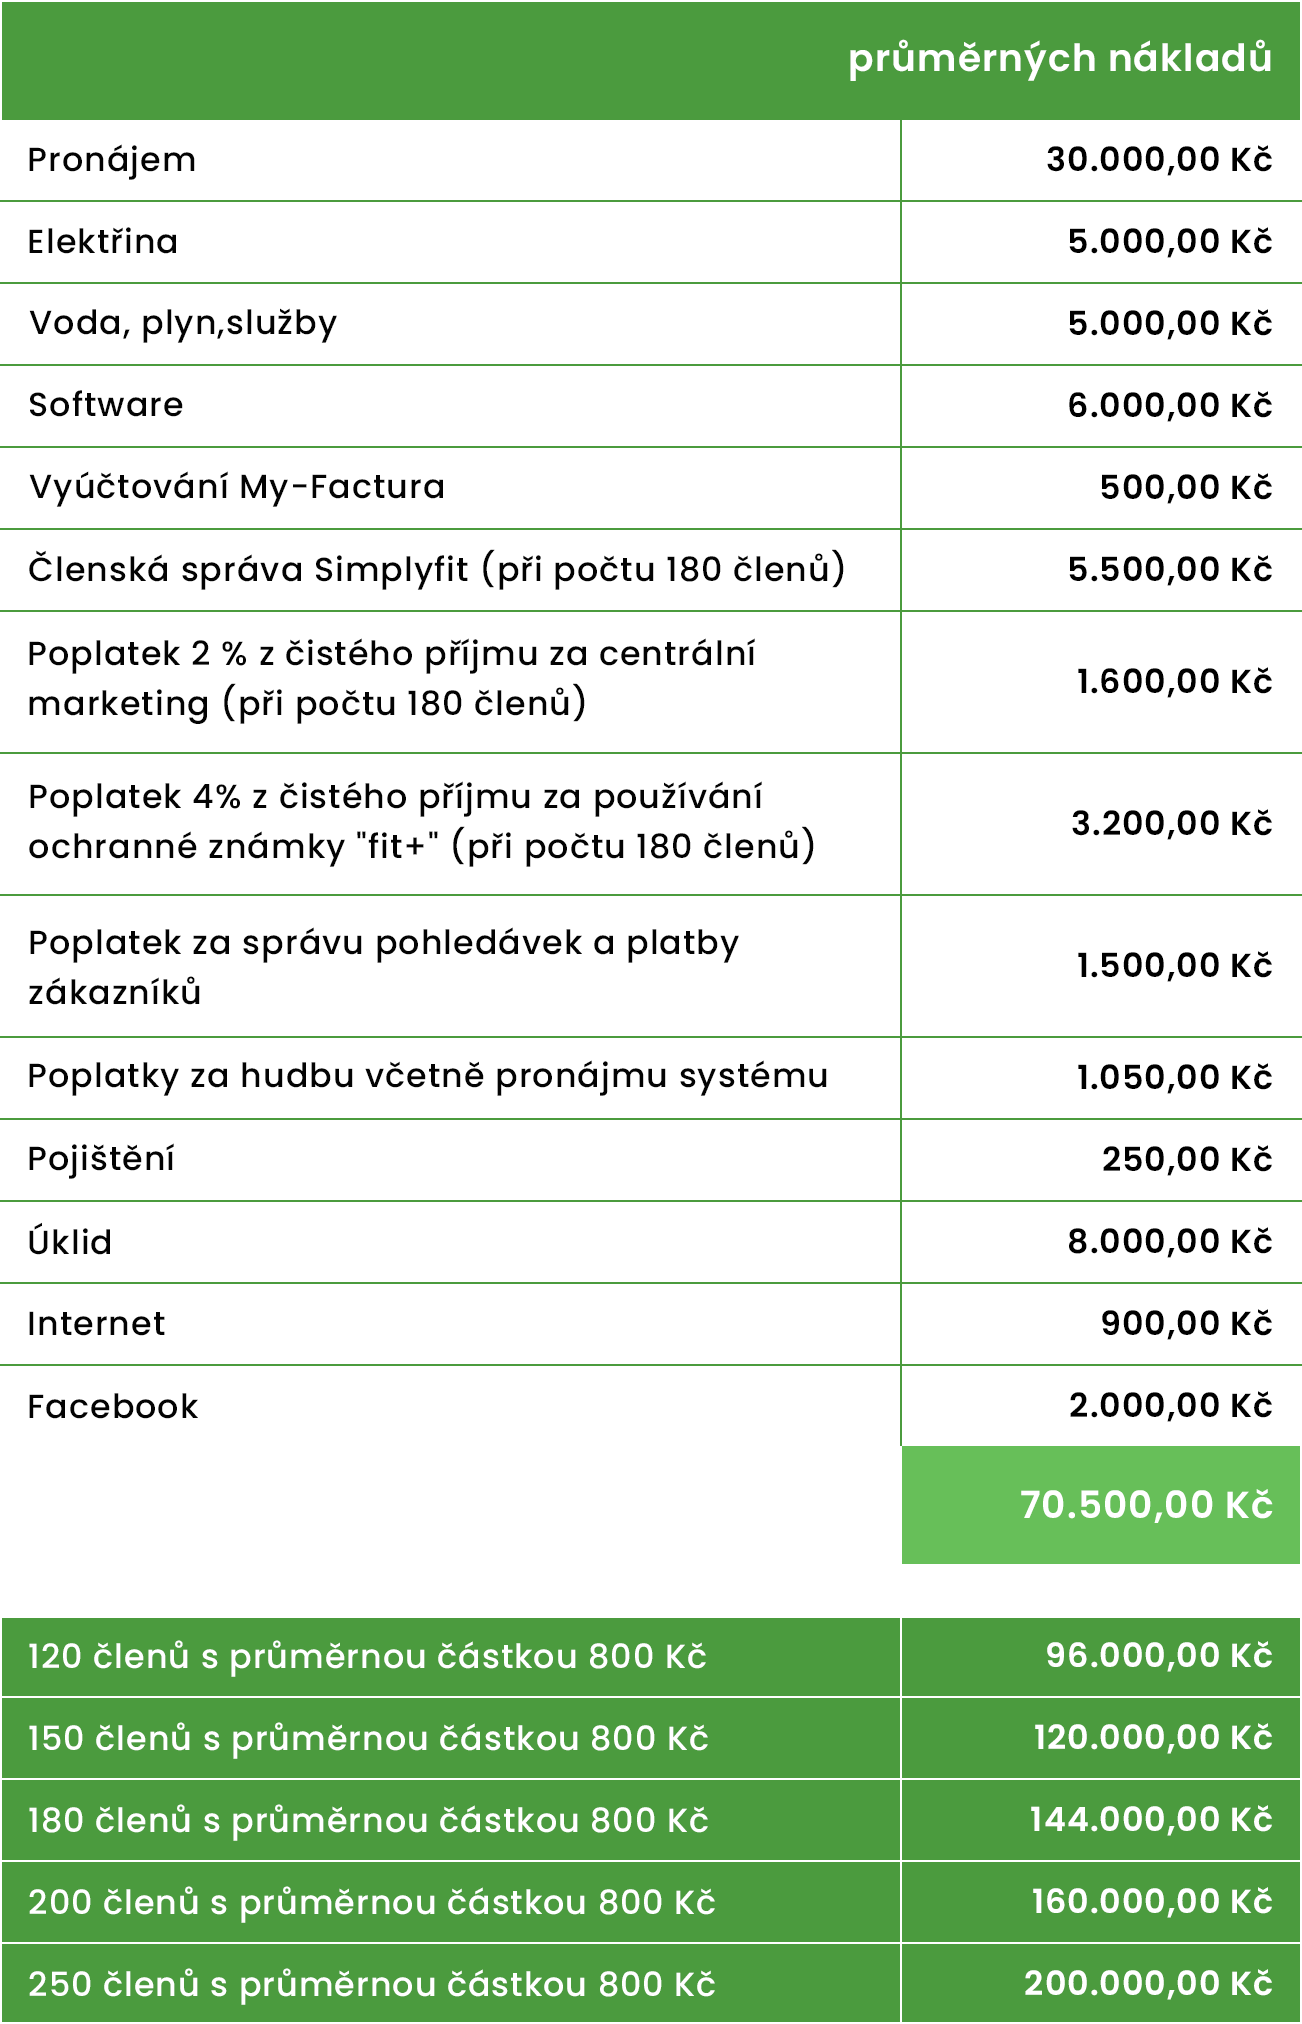Click the Poplatky za hudbu row
The height and width of the screenshot is (2024, 1302).
tap(651, 1078)
